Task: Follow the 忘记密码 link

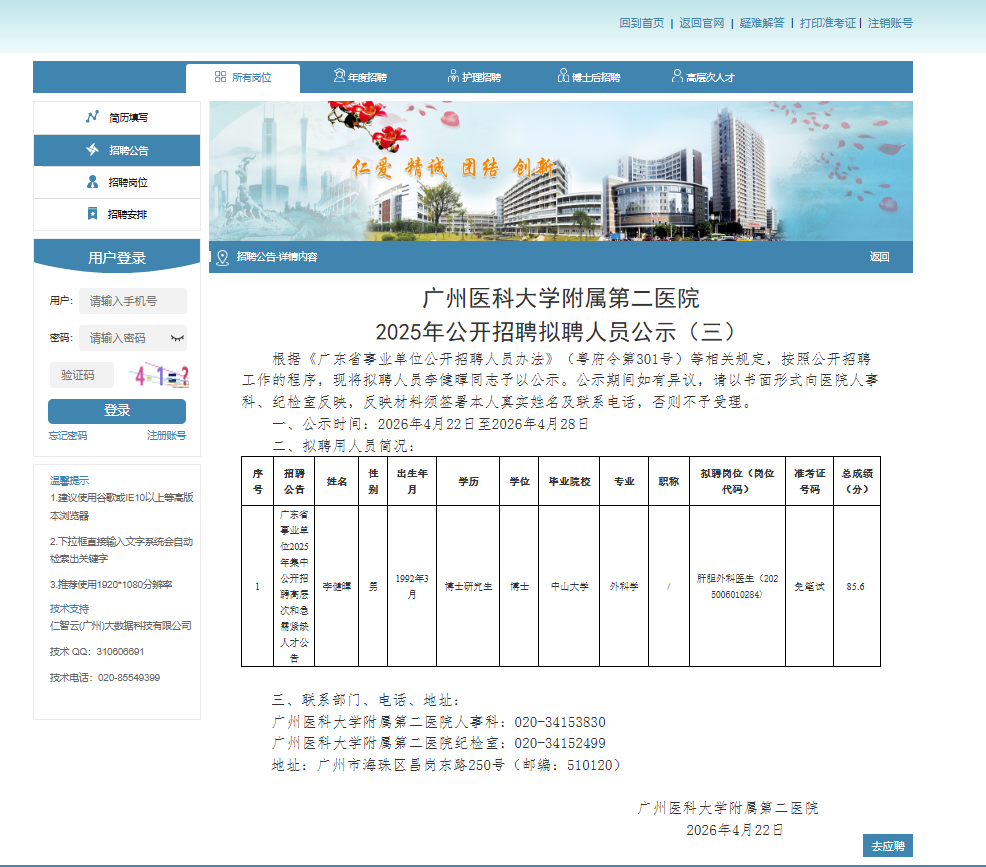Action: point(68,435)
